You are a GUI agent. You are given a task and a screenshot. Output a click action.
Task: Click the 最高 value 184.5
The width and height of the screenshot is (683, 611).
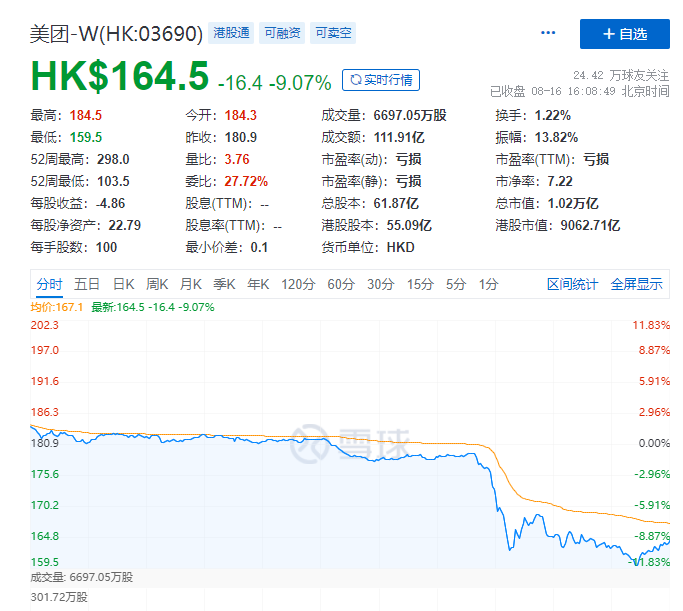pyautogui.click(x=86, y=115)
